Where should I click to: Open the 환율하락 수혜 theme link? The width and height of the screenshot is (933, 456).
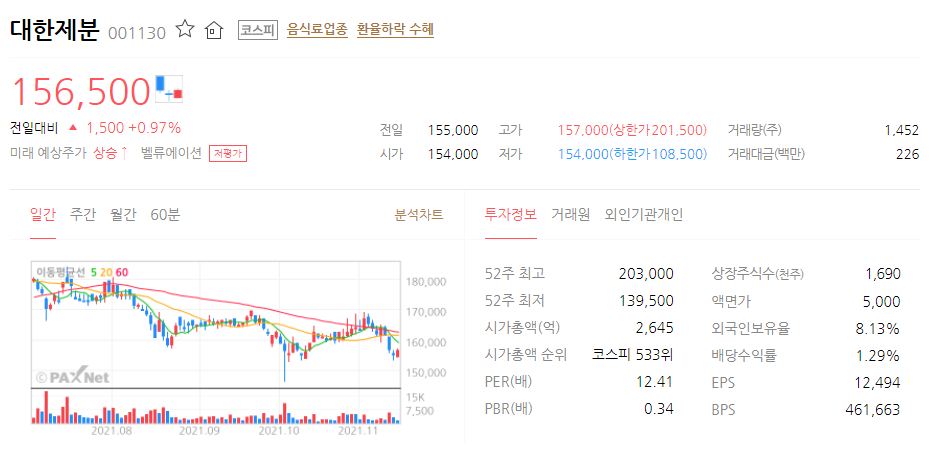pyautogui.click(x=395, y=29)
